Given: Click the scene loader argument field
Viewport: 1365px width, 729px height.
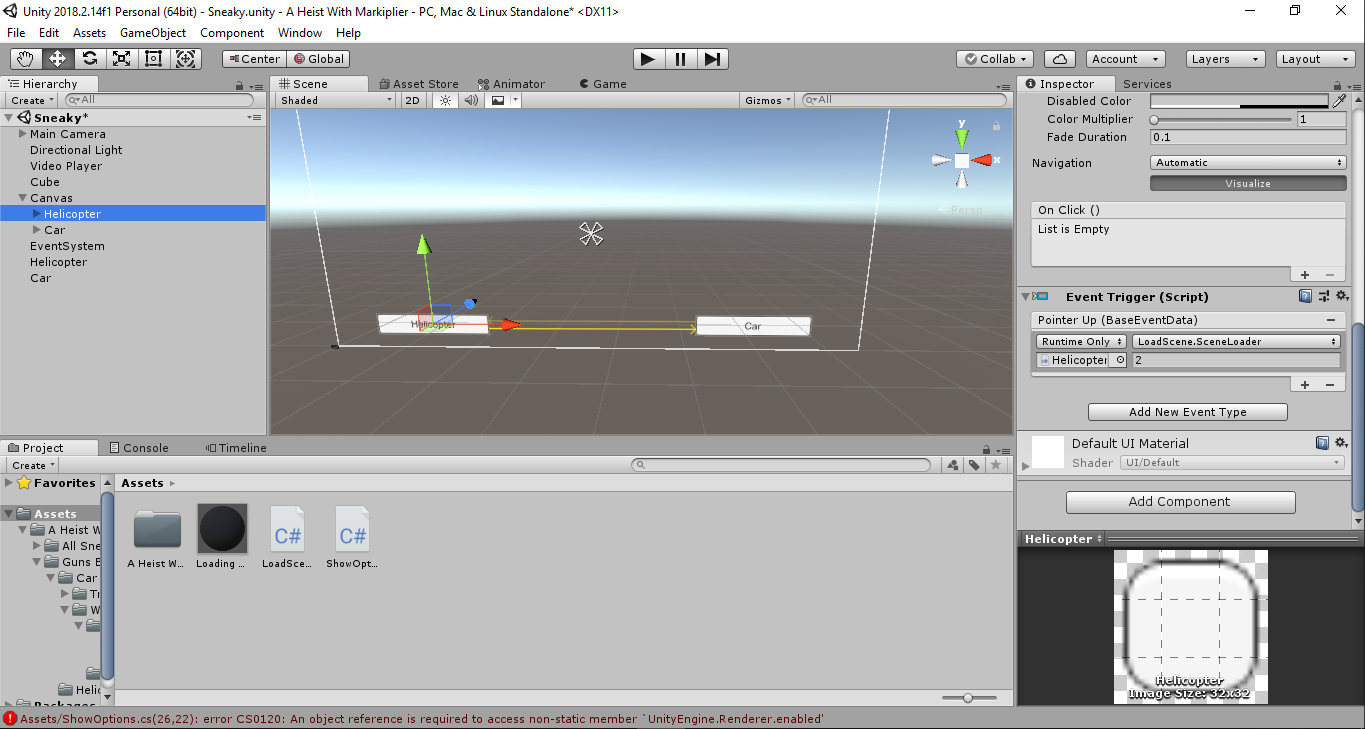Looking at the screenshot, I should coord(1236,360).
